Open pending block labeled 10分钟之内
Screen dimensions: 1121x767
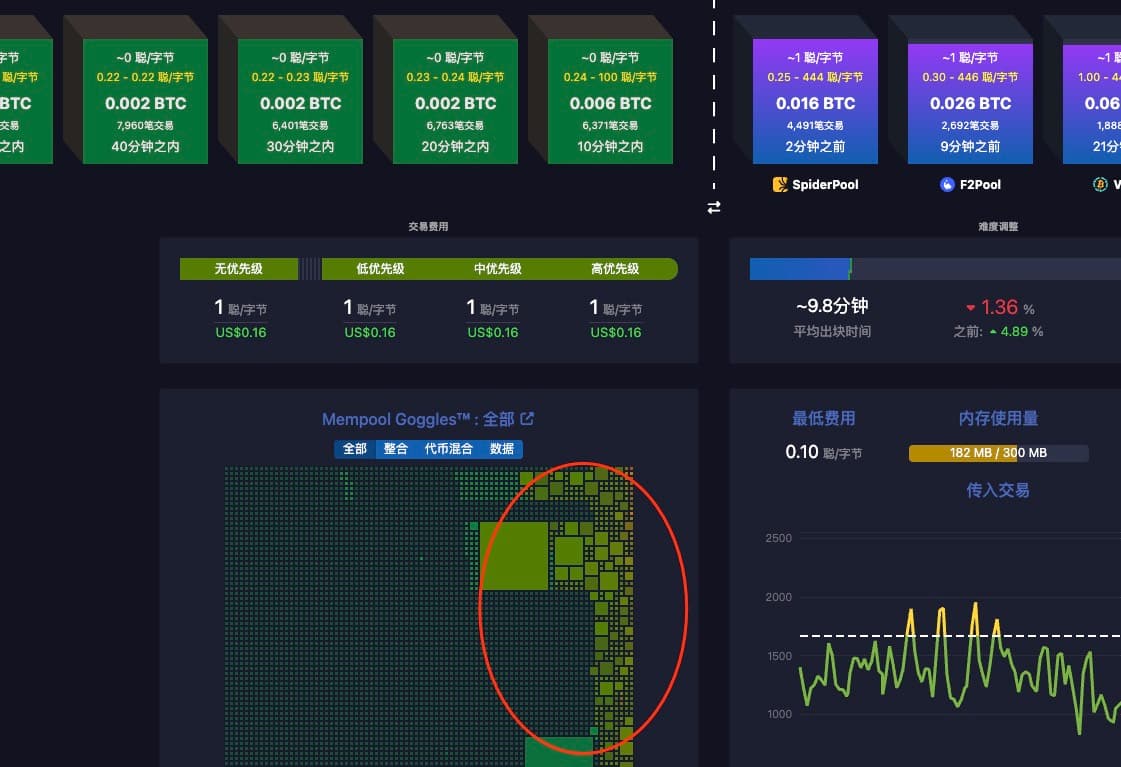click(610, 101)
